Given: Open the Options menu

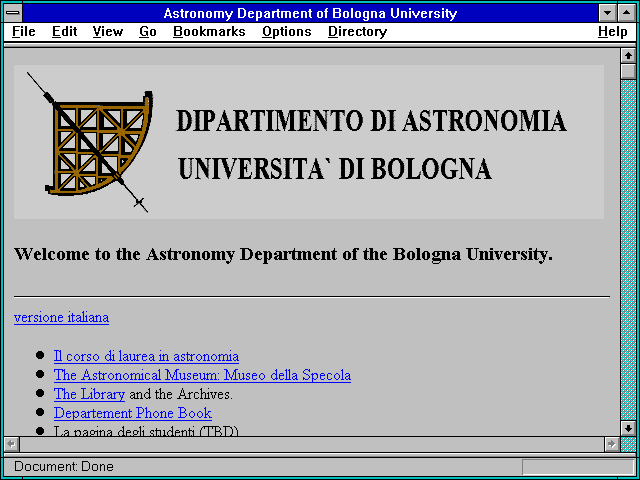Looking at the screenshot, I should pos(287,32).
